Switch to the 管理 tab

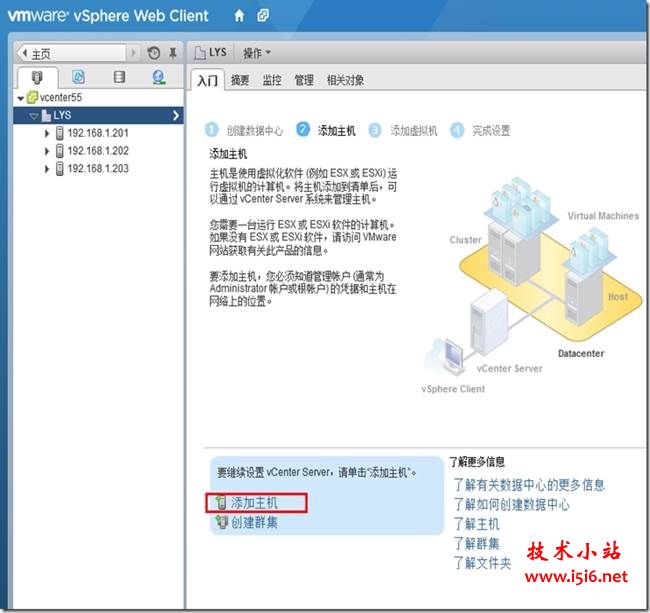pos(304,80)
